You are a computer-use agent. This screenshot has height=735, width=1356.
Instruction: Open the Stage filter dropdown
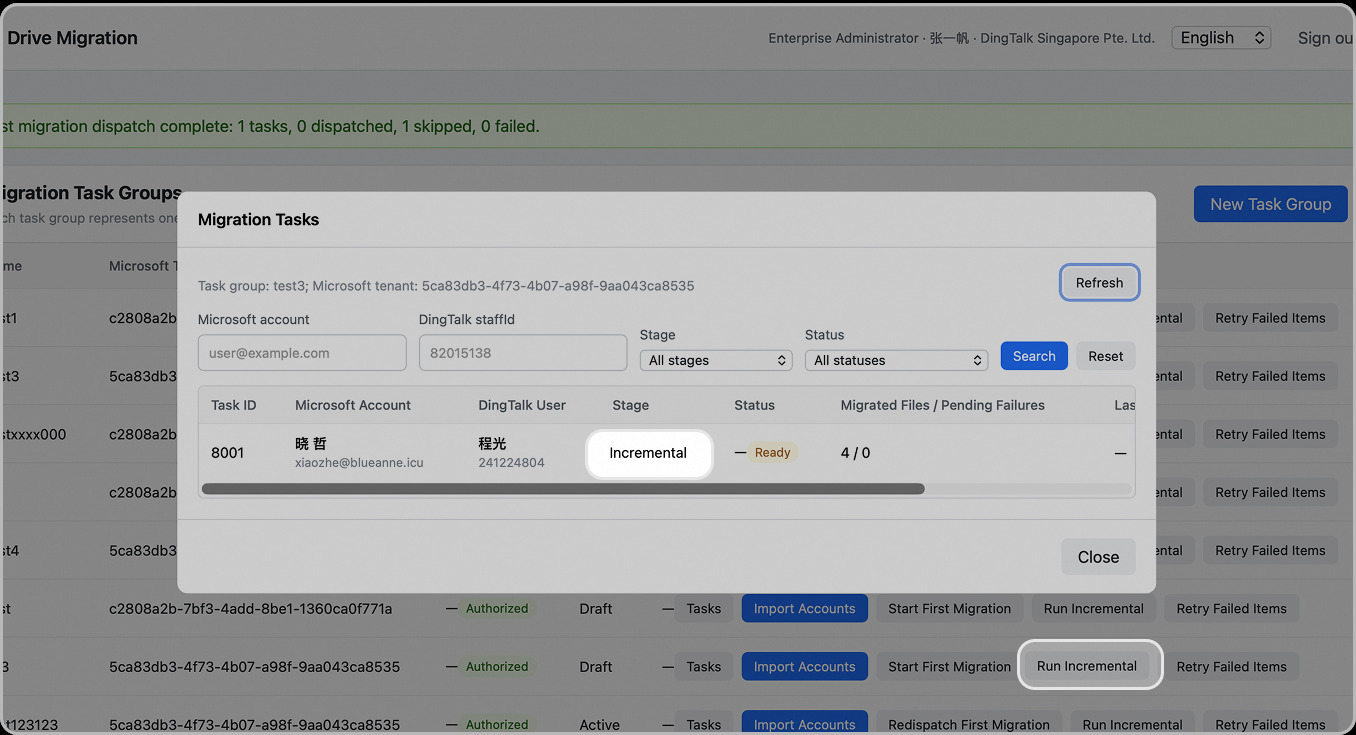716,360
